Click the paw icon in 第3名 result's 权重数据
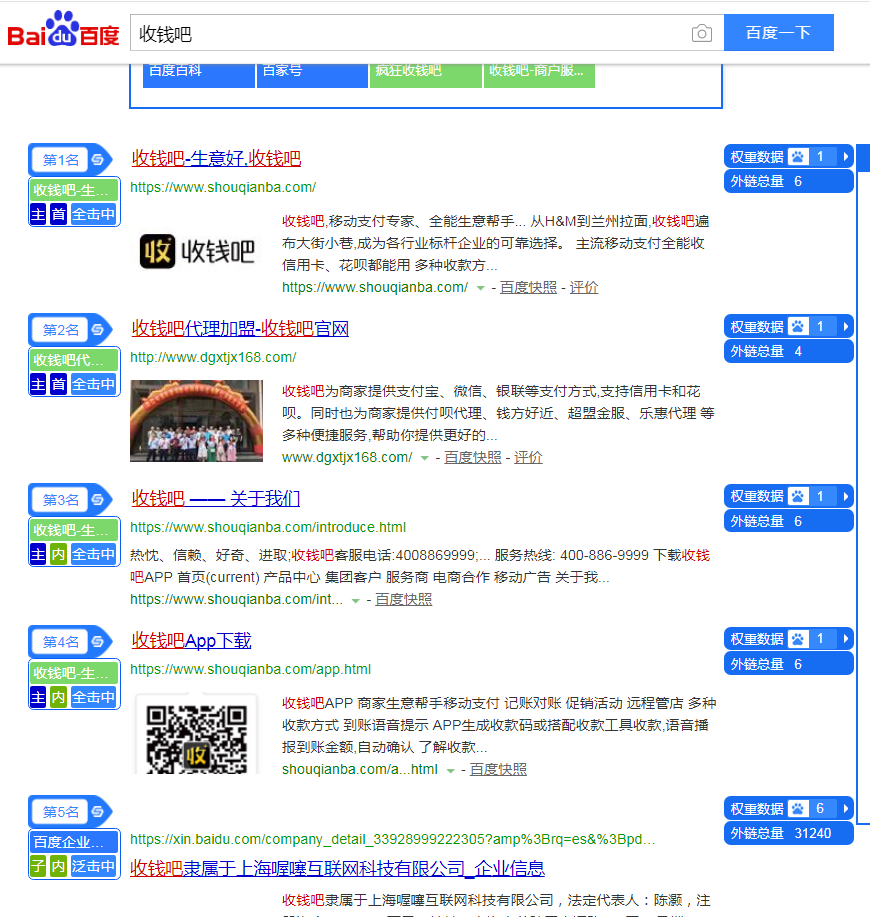870x917 pixels. pyautogui.click(x=798, y=497)
